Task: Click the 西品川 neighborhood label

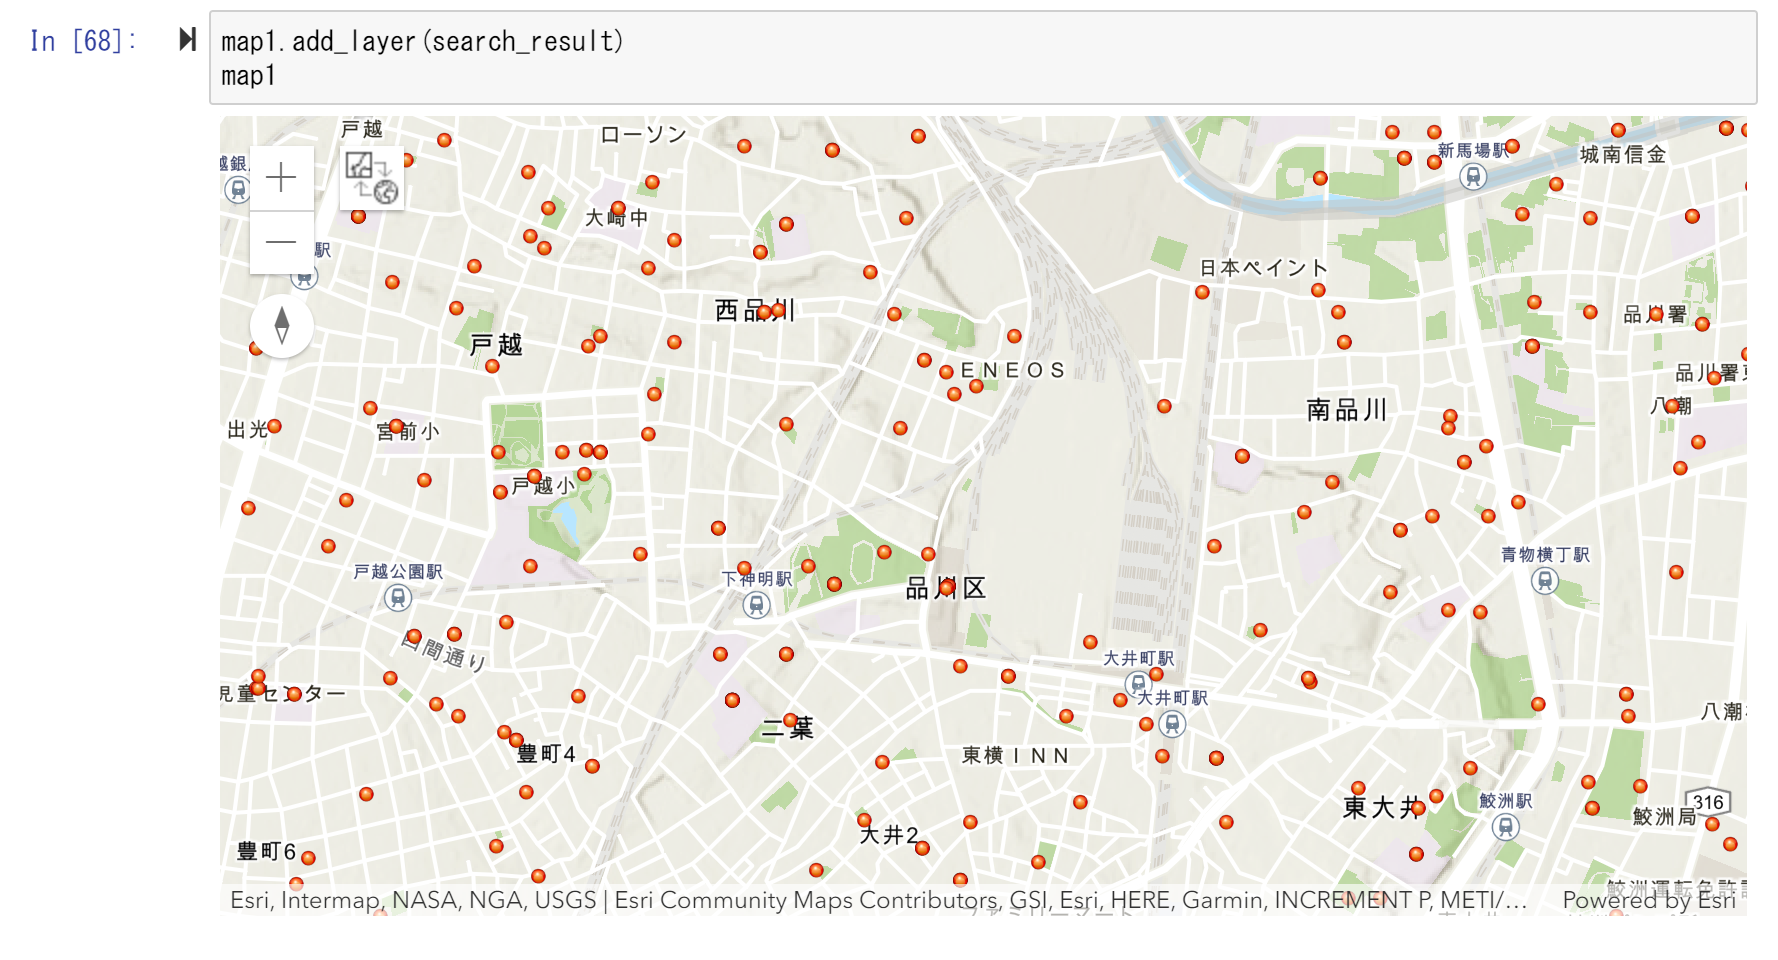Action: click(755, 311)
